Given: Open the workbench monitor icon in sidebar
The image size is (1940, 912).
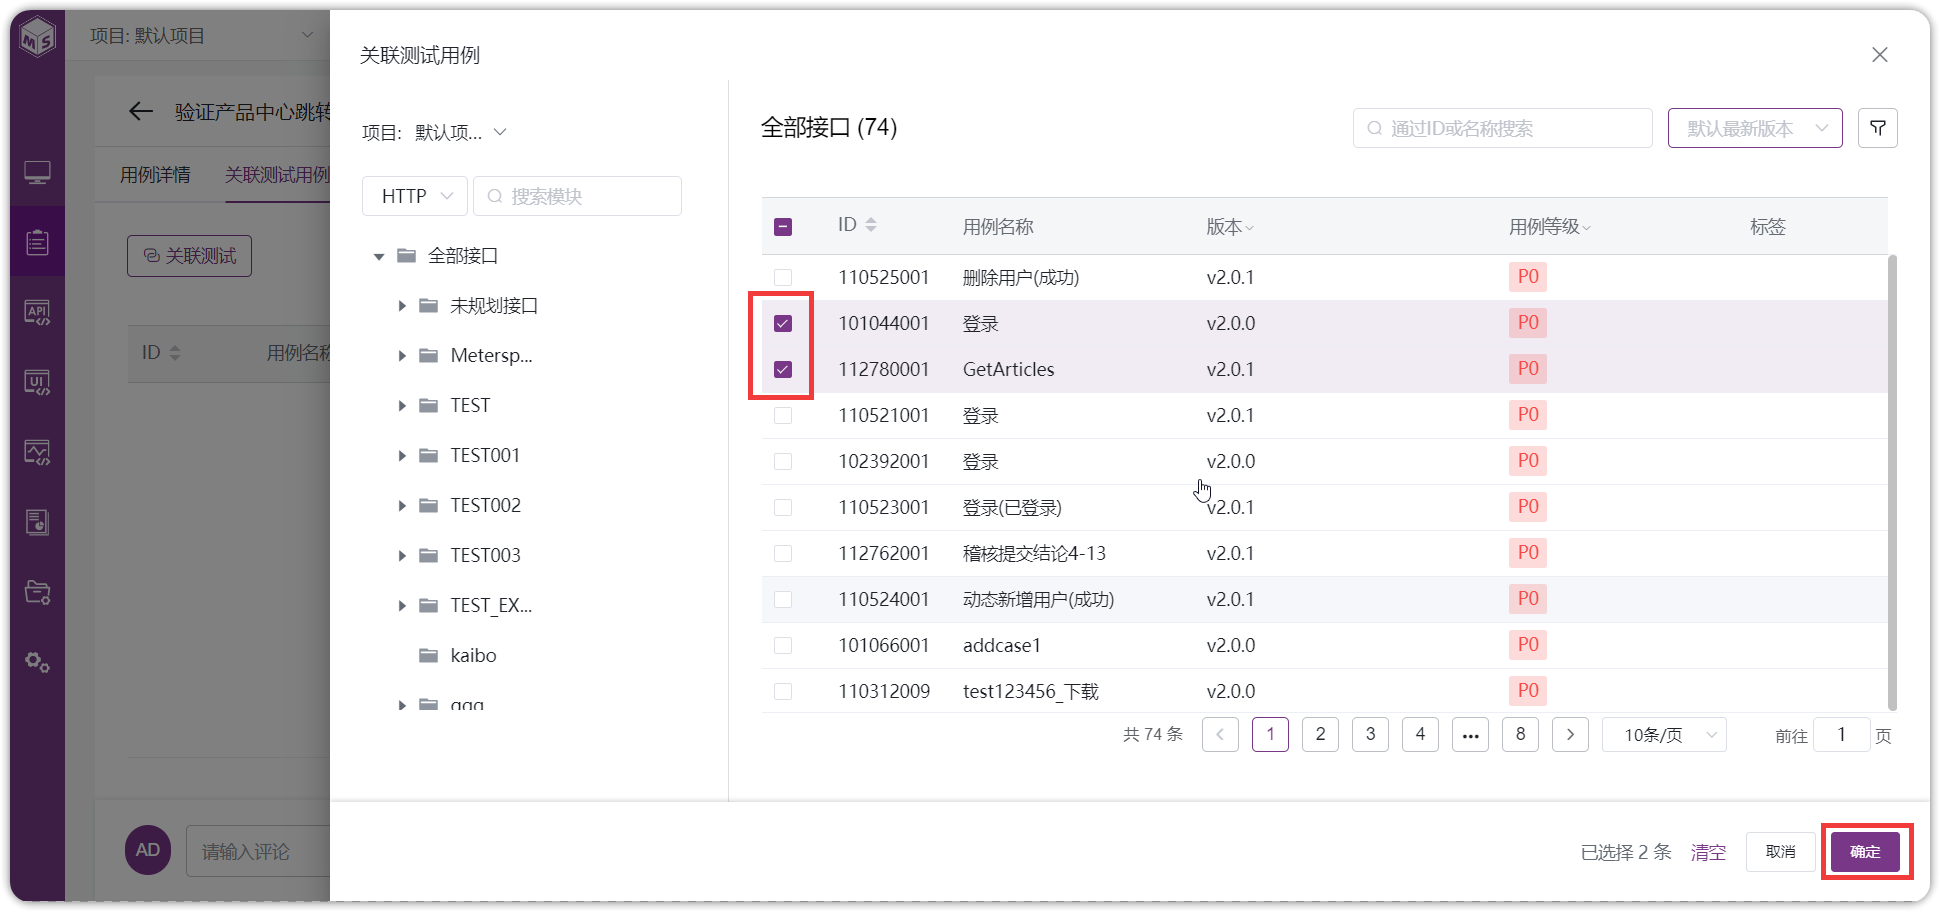Looking at the screenshot, I should click(x=37, y=173).
